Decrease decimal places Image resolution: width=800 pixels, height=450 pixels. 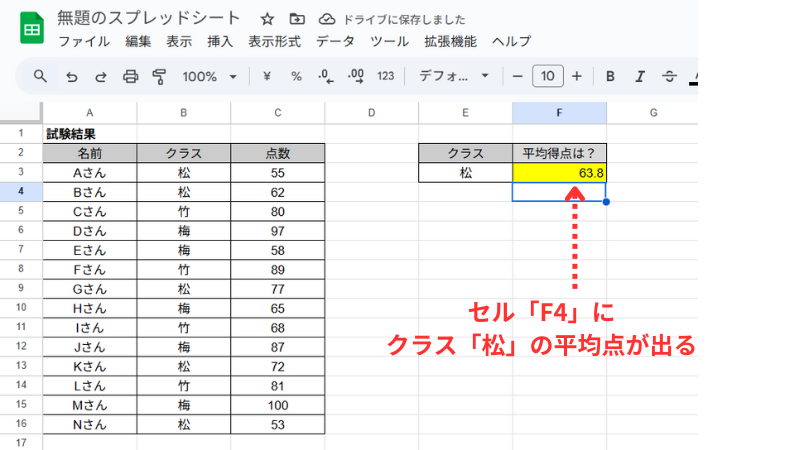coord(326,77)
